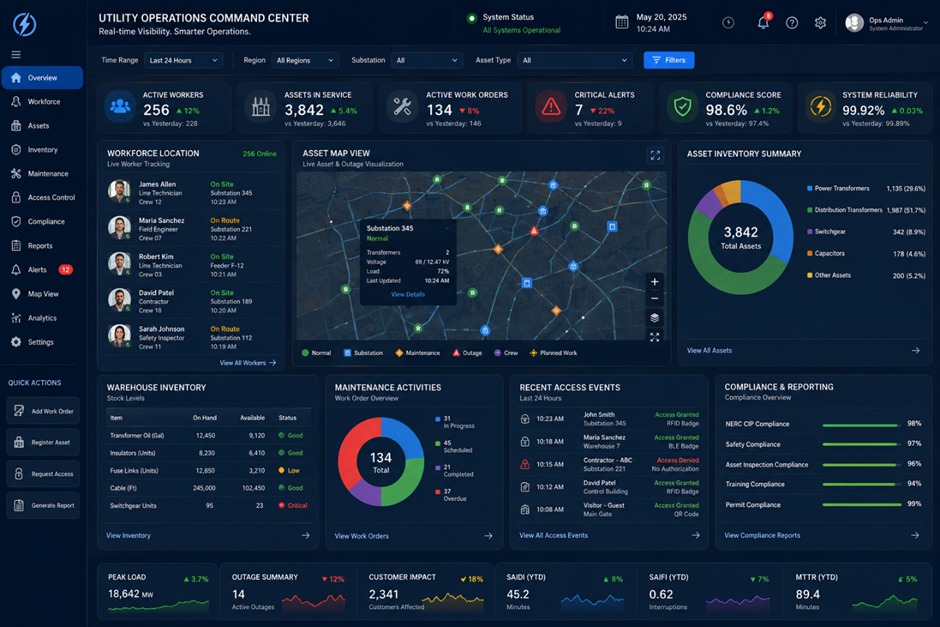Open the settings gear in header
The image size is (940, 627).
pyautogui.click(x=820, y=23)
